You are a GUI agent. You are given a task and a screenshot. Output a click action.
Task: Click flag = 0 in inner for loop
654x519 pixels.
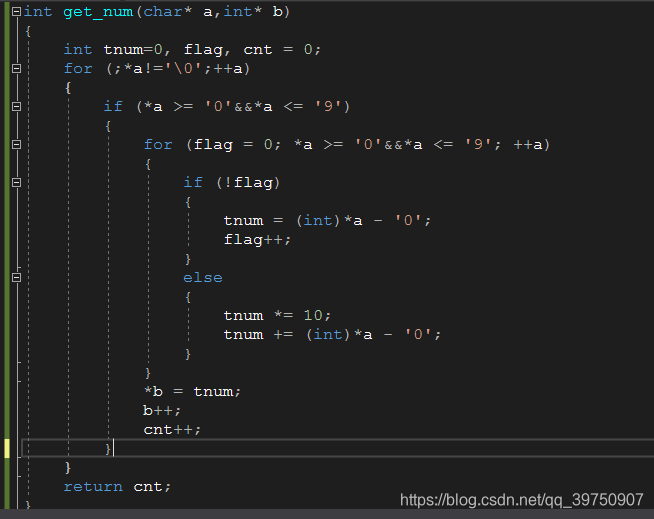pos(233,145)
